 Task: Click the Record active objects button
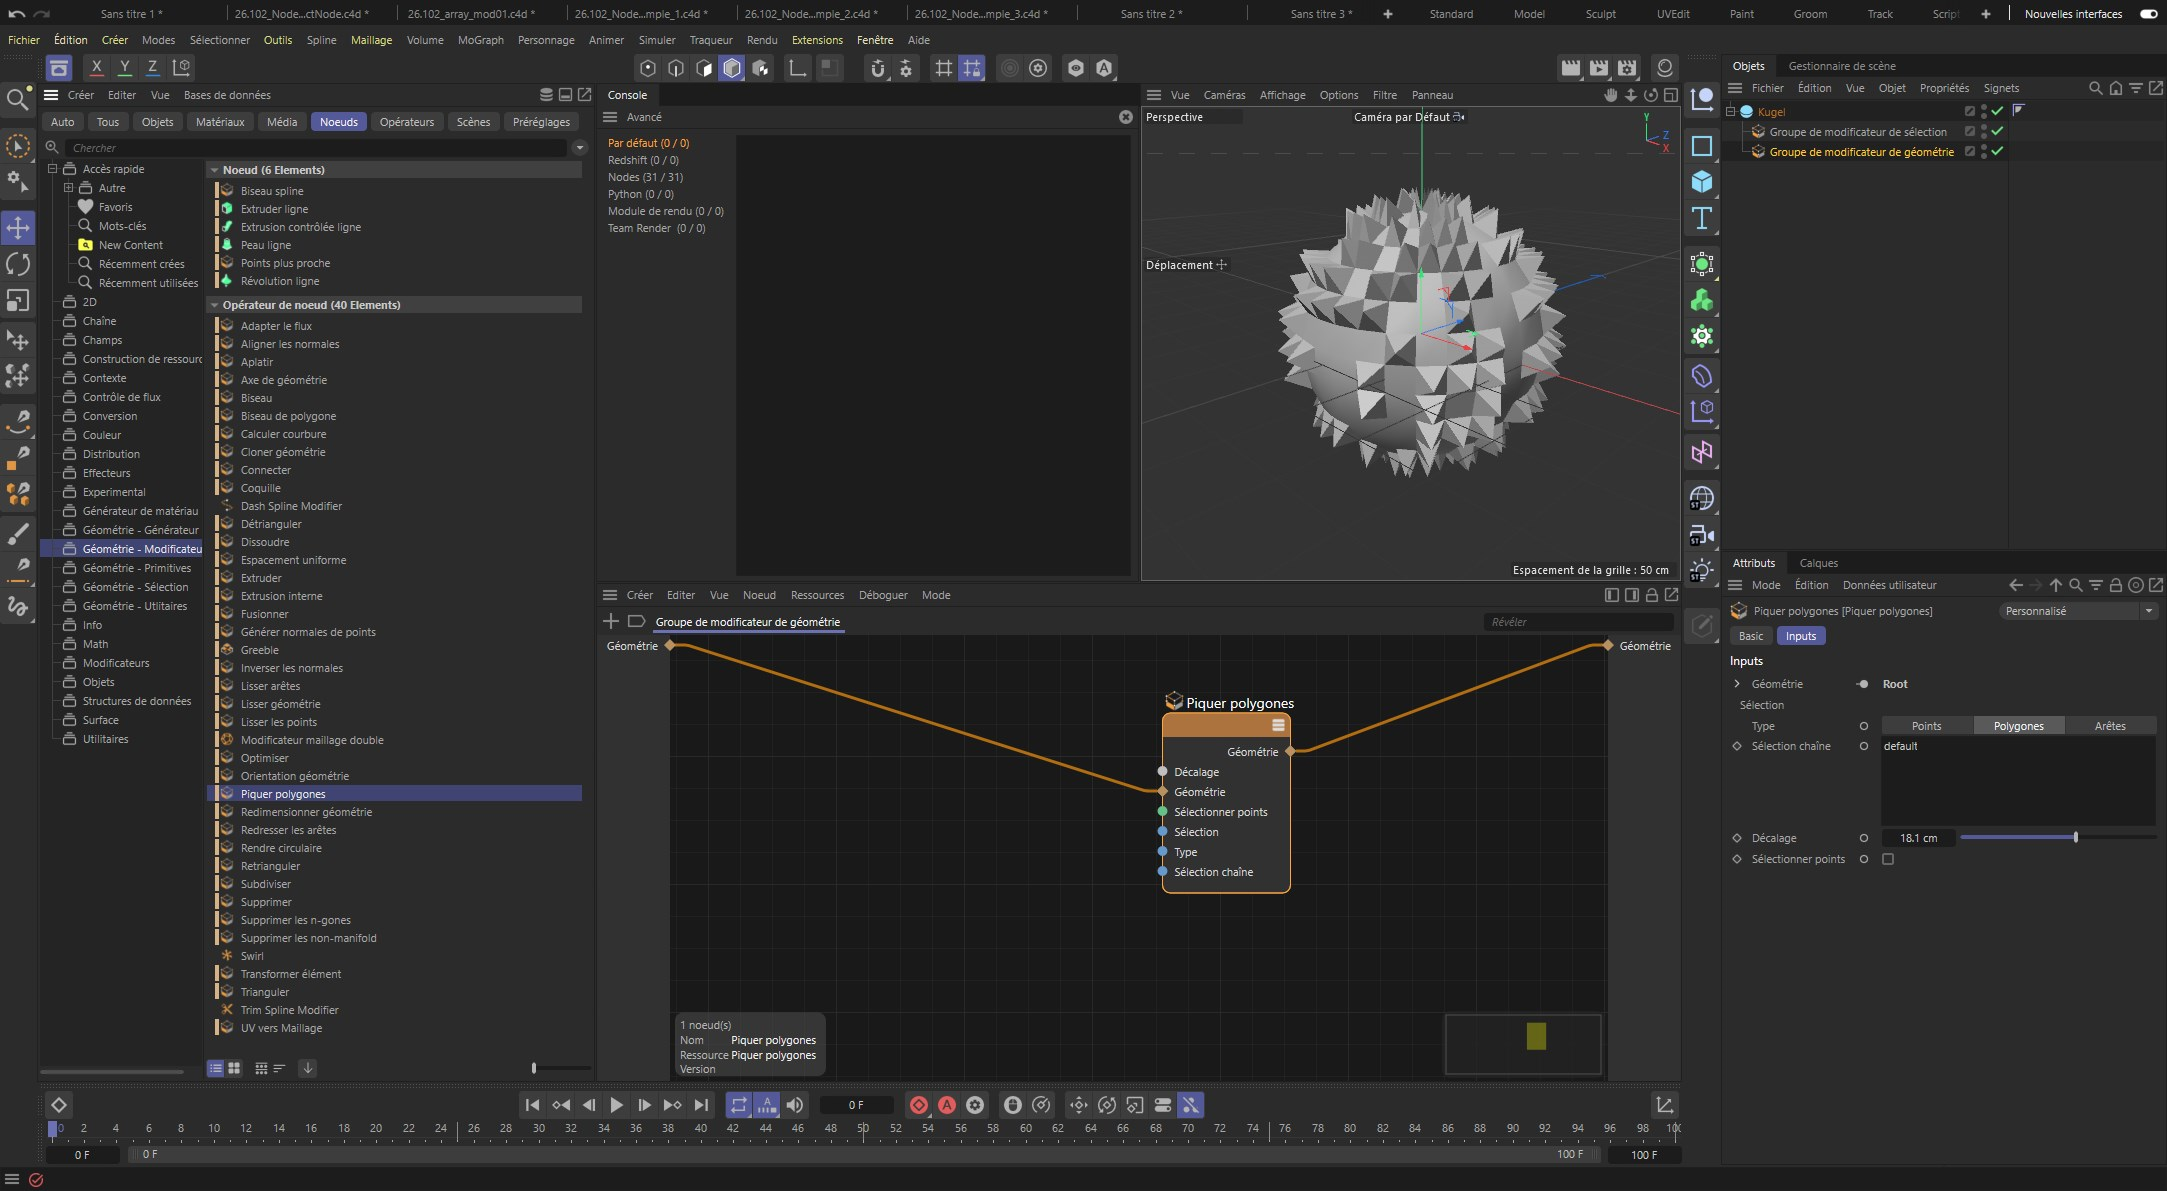tap(918, 1105)
